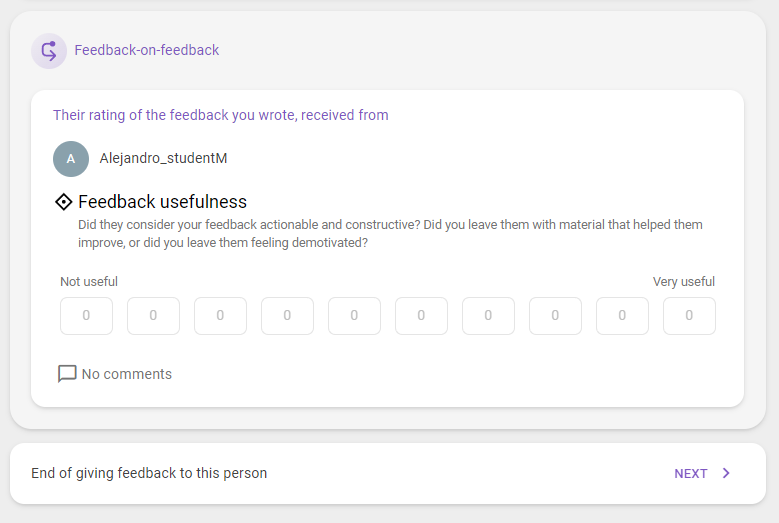Open the Feedback-on-feedback heading link
The width and height of the screenshot is (779, 523).
coord(147,50)
